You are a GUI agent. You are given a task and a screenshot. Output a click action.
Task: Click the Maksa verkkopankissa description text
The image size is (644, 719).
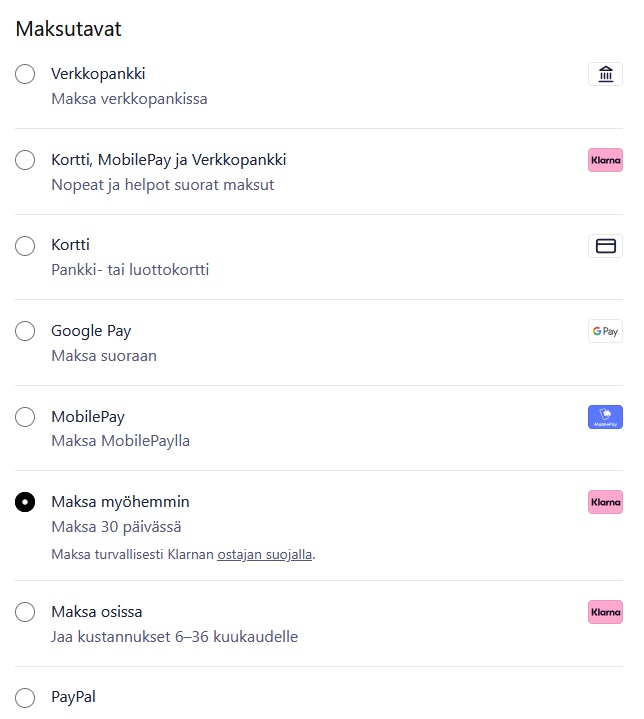(129, 99)
